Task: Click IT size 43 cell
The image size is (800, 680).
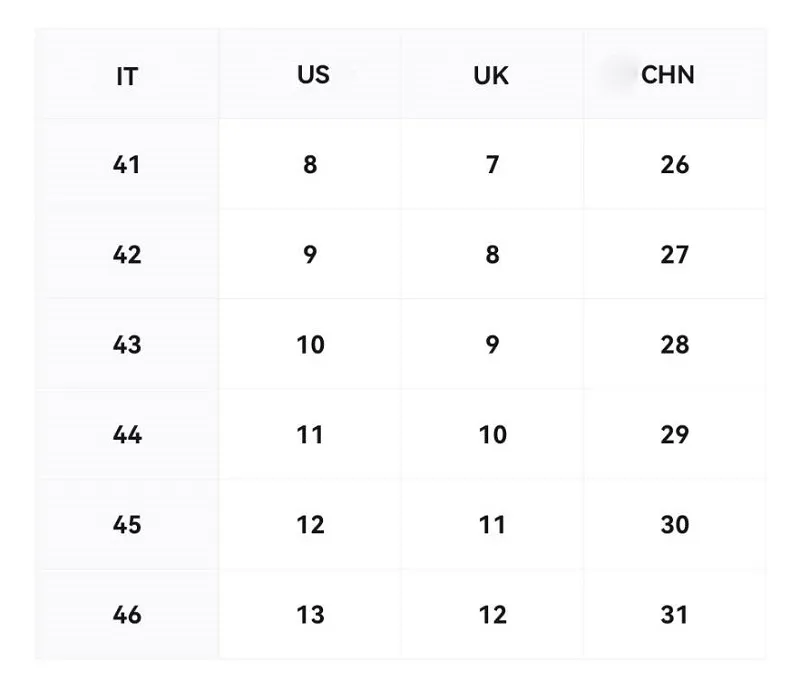Action: [x=127, y=345]
